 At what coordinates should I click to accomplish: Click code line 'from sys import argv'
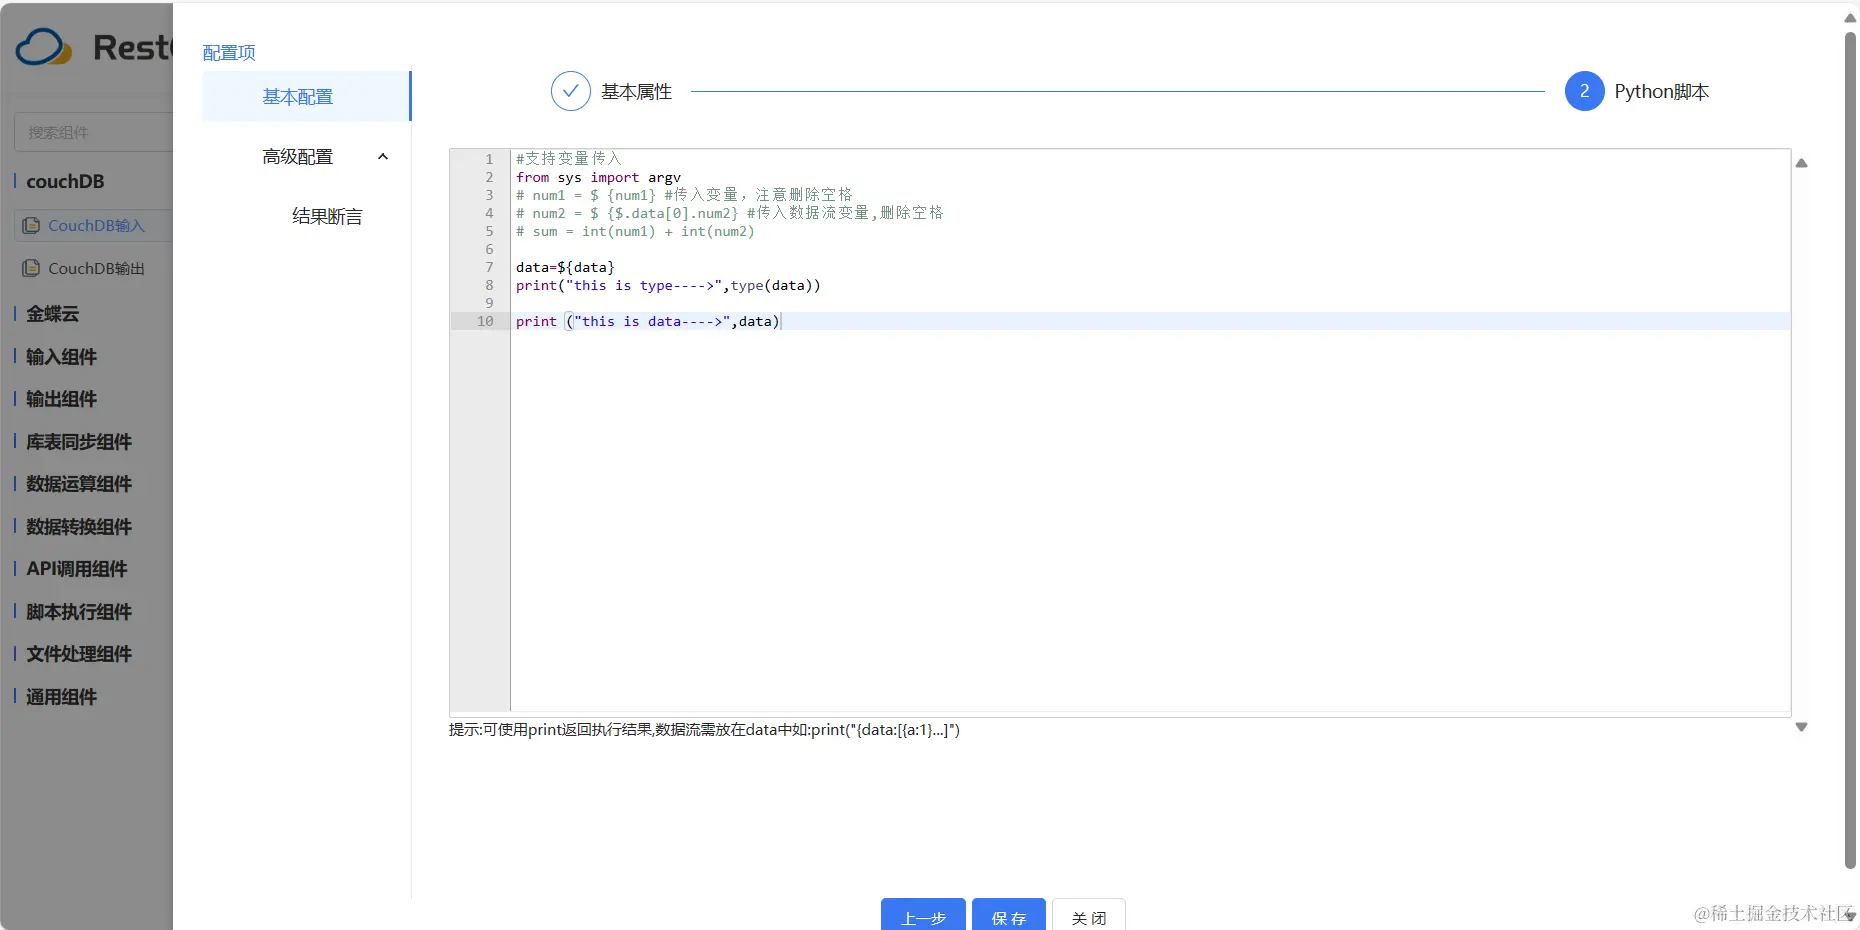pyautogui.click(x=598, y=177)
